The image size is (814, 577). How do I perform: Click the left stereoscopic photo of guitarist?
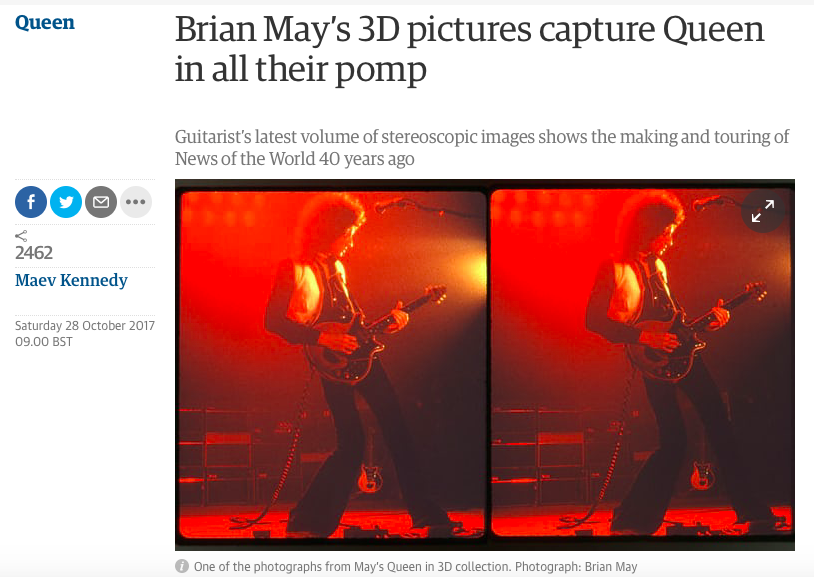[332, 364]
